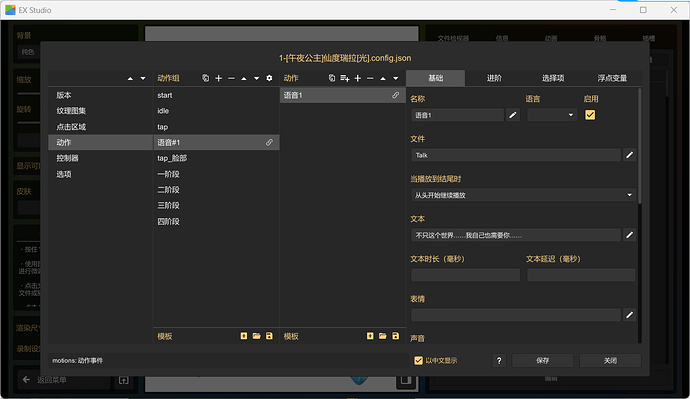Select the start motion group
The image size is (690, 399).
point(216,95)
